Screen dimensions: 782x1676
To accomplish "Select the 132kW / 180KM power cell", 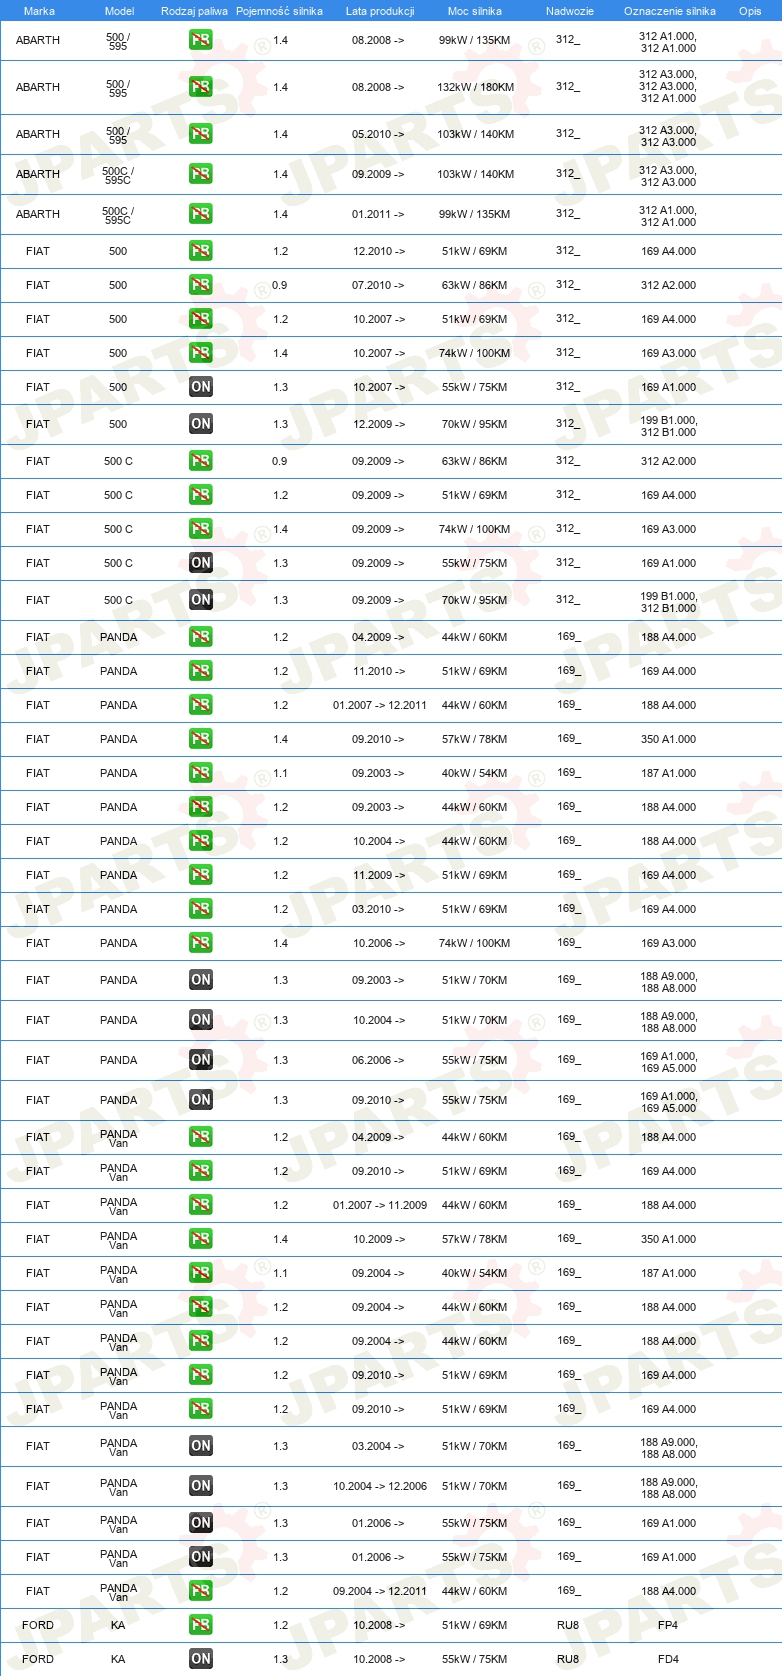I will (476, 87).
